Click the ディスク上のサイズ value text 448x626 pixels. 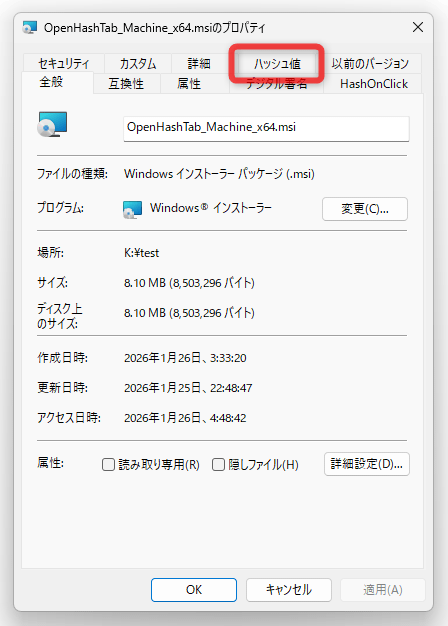[x=189, y=313]
